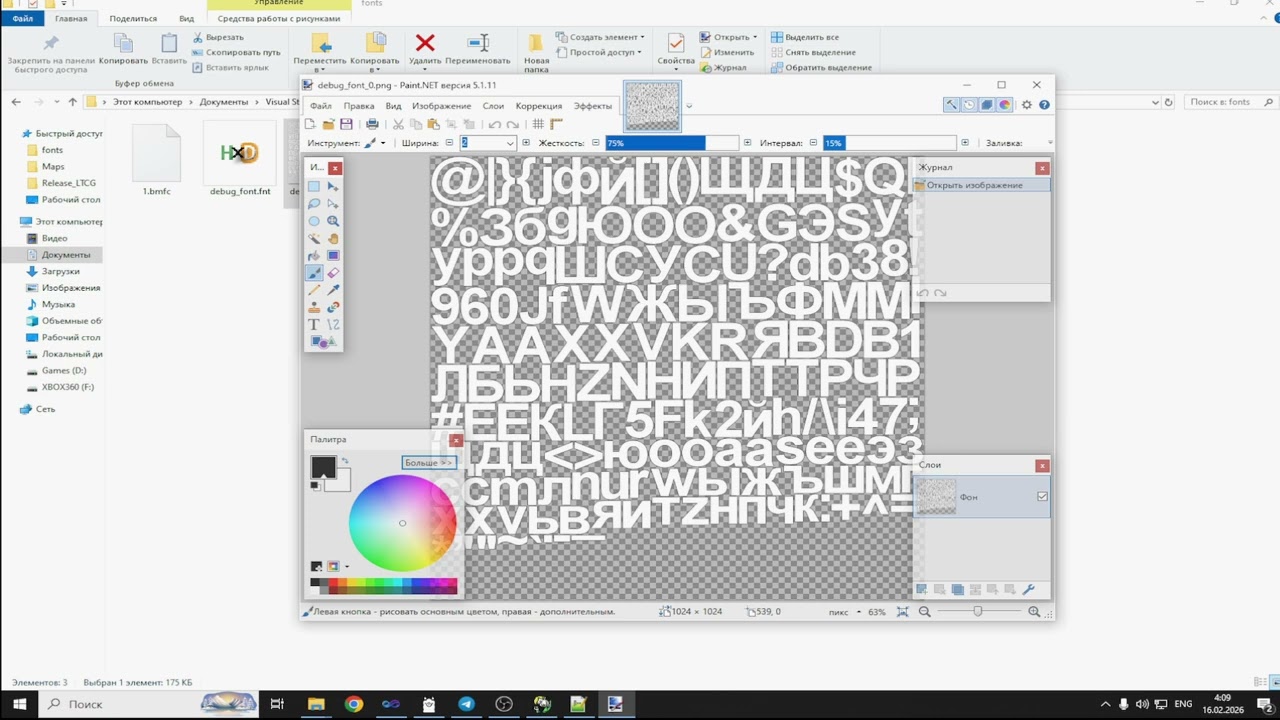Open layer properties wrench icon
The height and width of the screenshot is (720, 1280).
(1029, 589)
